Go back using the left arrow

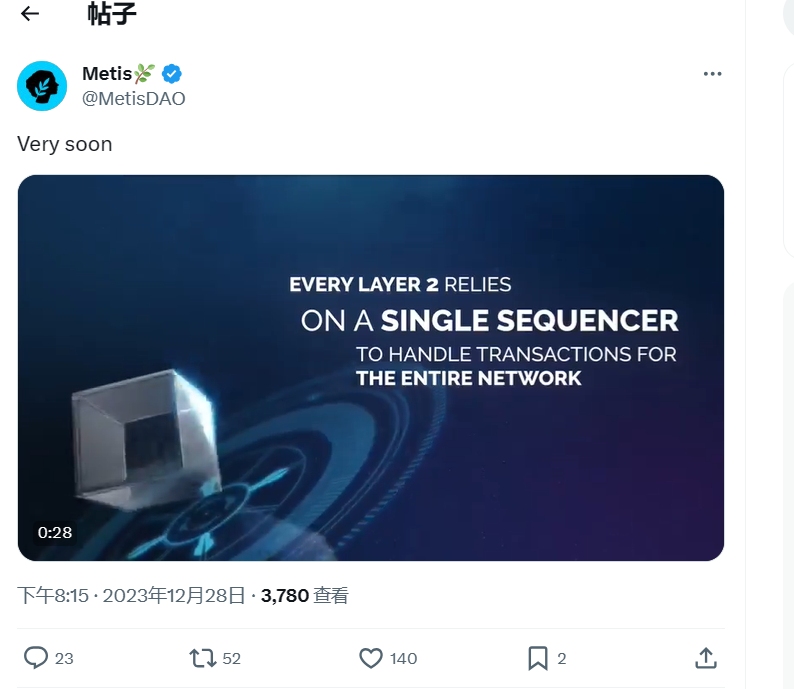coord(30,14)
